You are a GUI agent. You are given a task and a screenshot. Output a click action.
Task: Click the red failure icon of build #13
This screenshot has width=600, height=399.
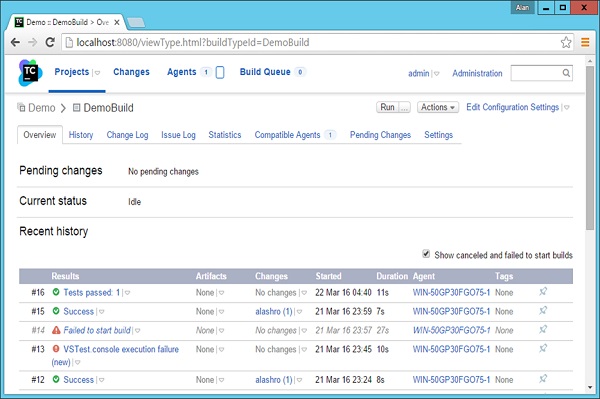tap(56, 349)
